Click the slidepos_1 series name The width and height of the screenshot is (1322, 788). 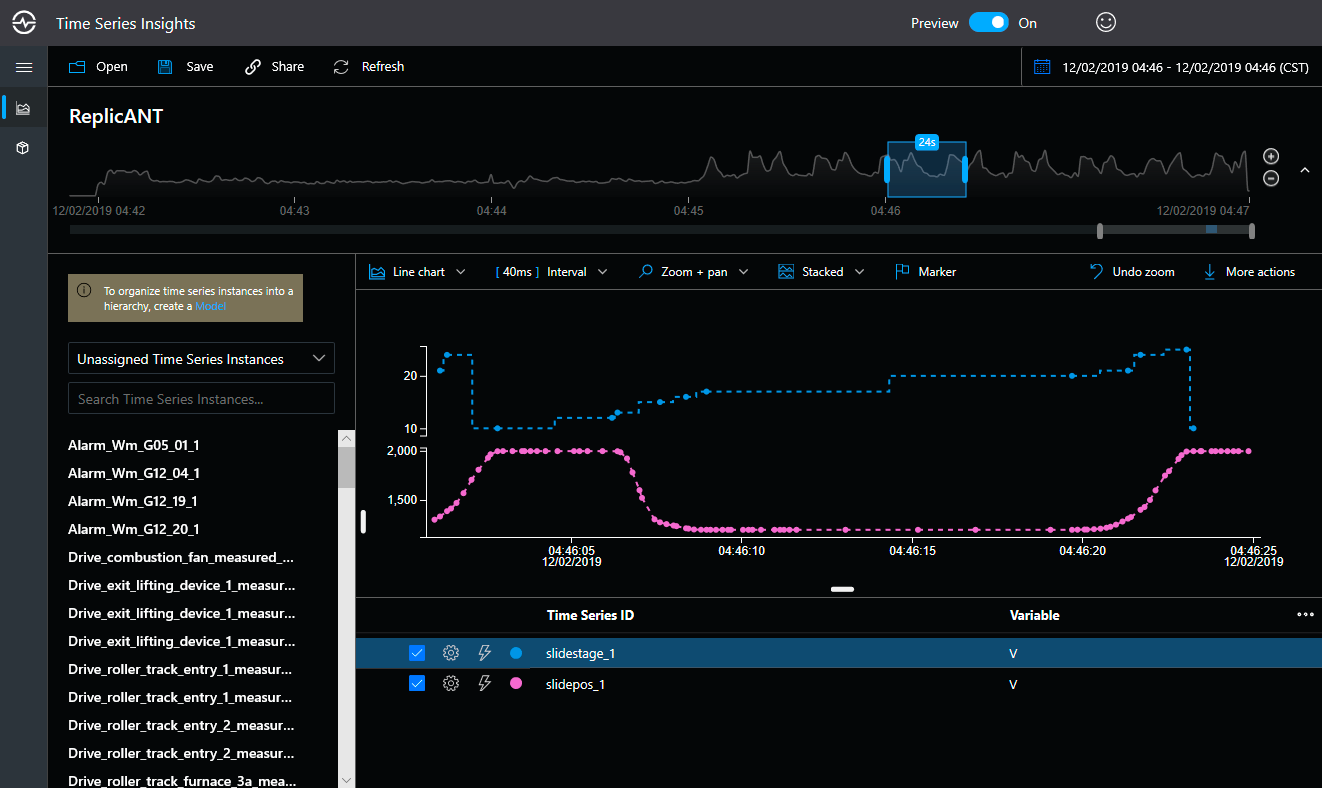click(576, 684)
